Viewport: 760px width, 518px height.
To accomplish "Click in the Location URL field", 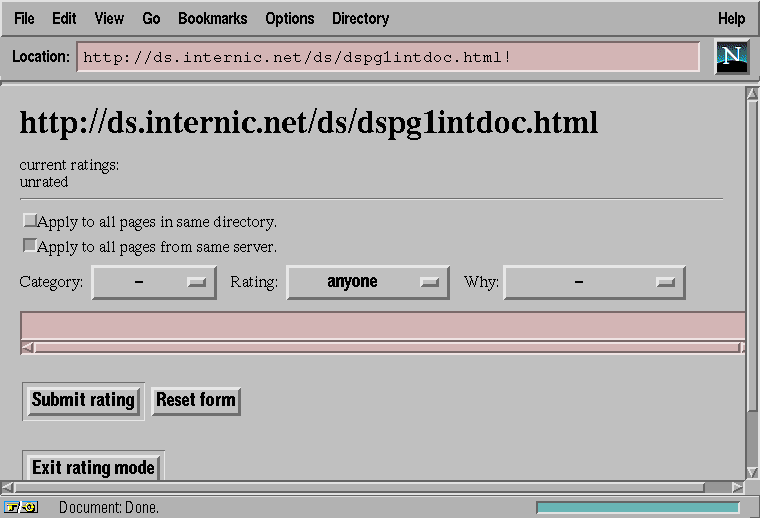I will (387, 57).
